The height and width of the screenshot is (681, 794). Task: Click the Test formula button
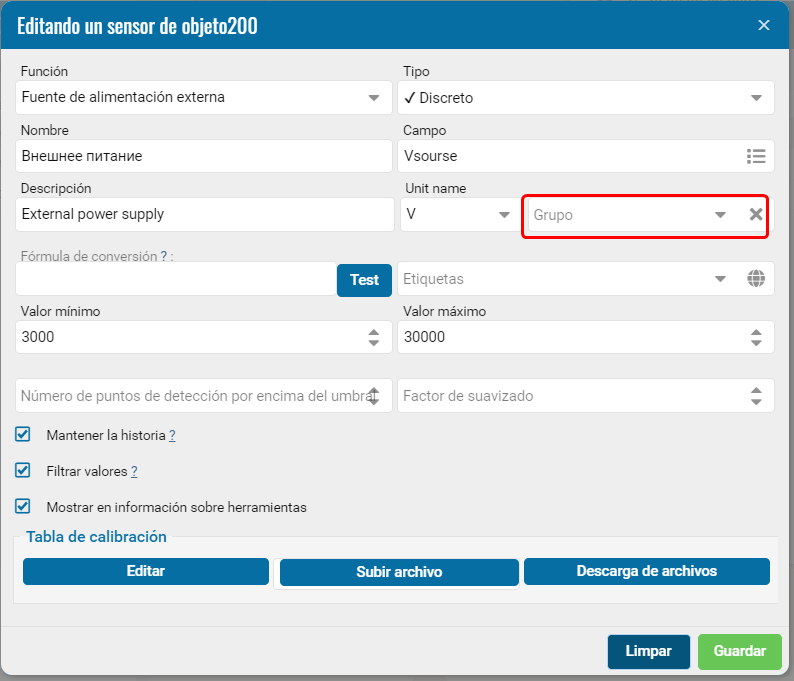coord(364,280)
